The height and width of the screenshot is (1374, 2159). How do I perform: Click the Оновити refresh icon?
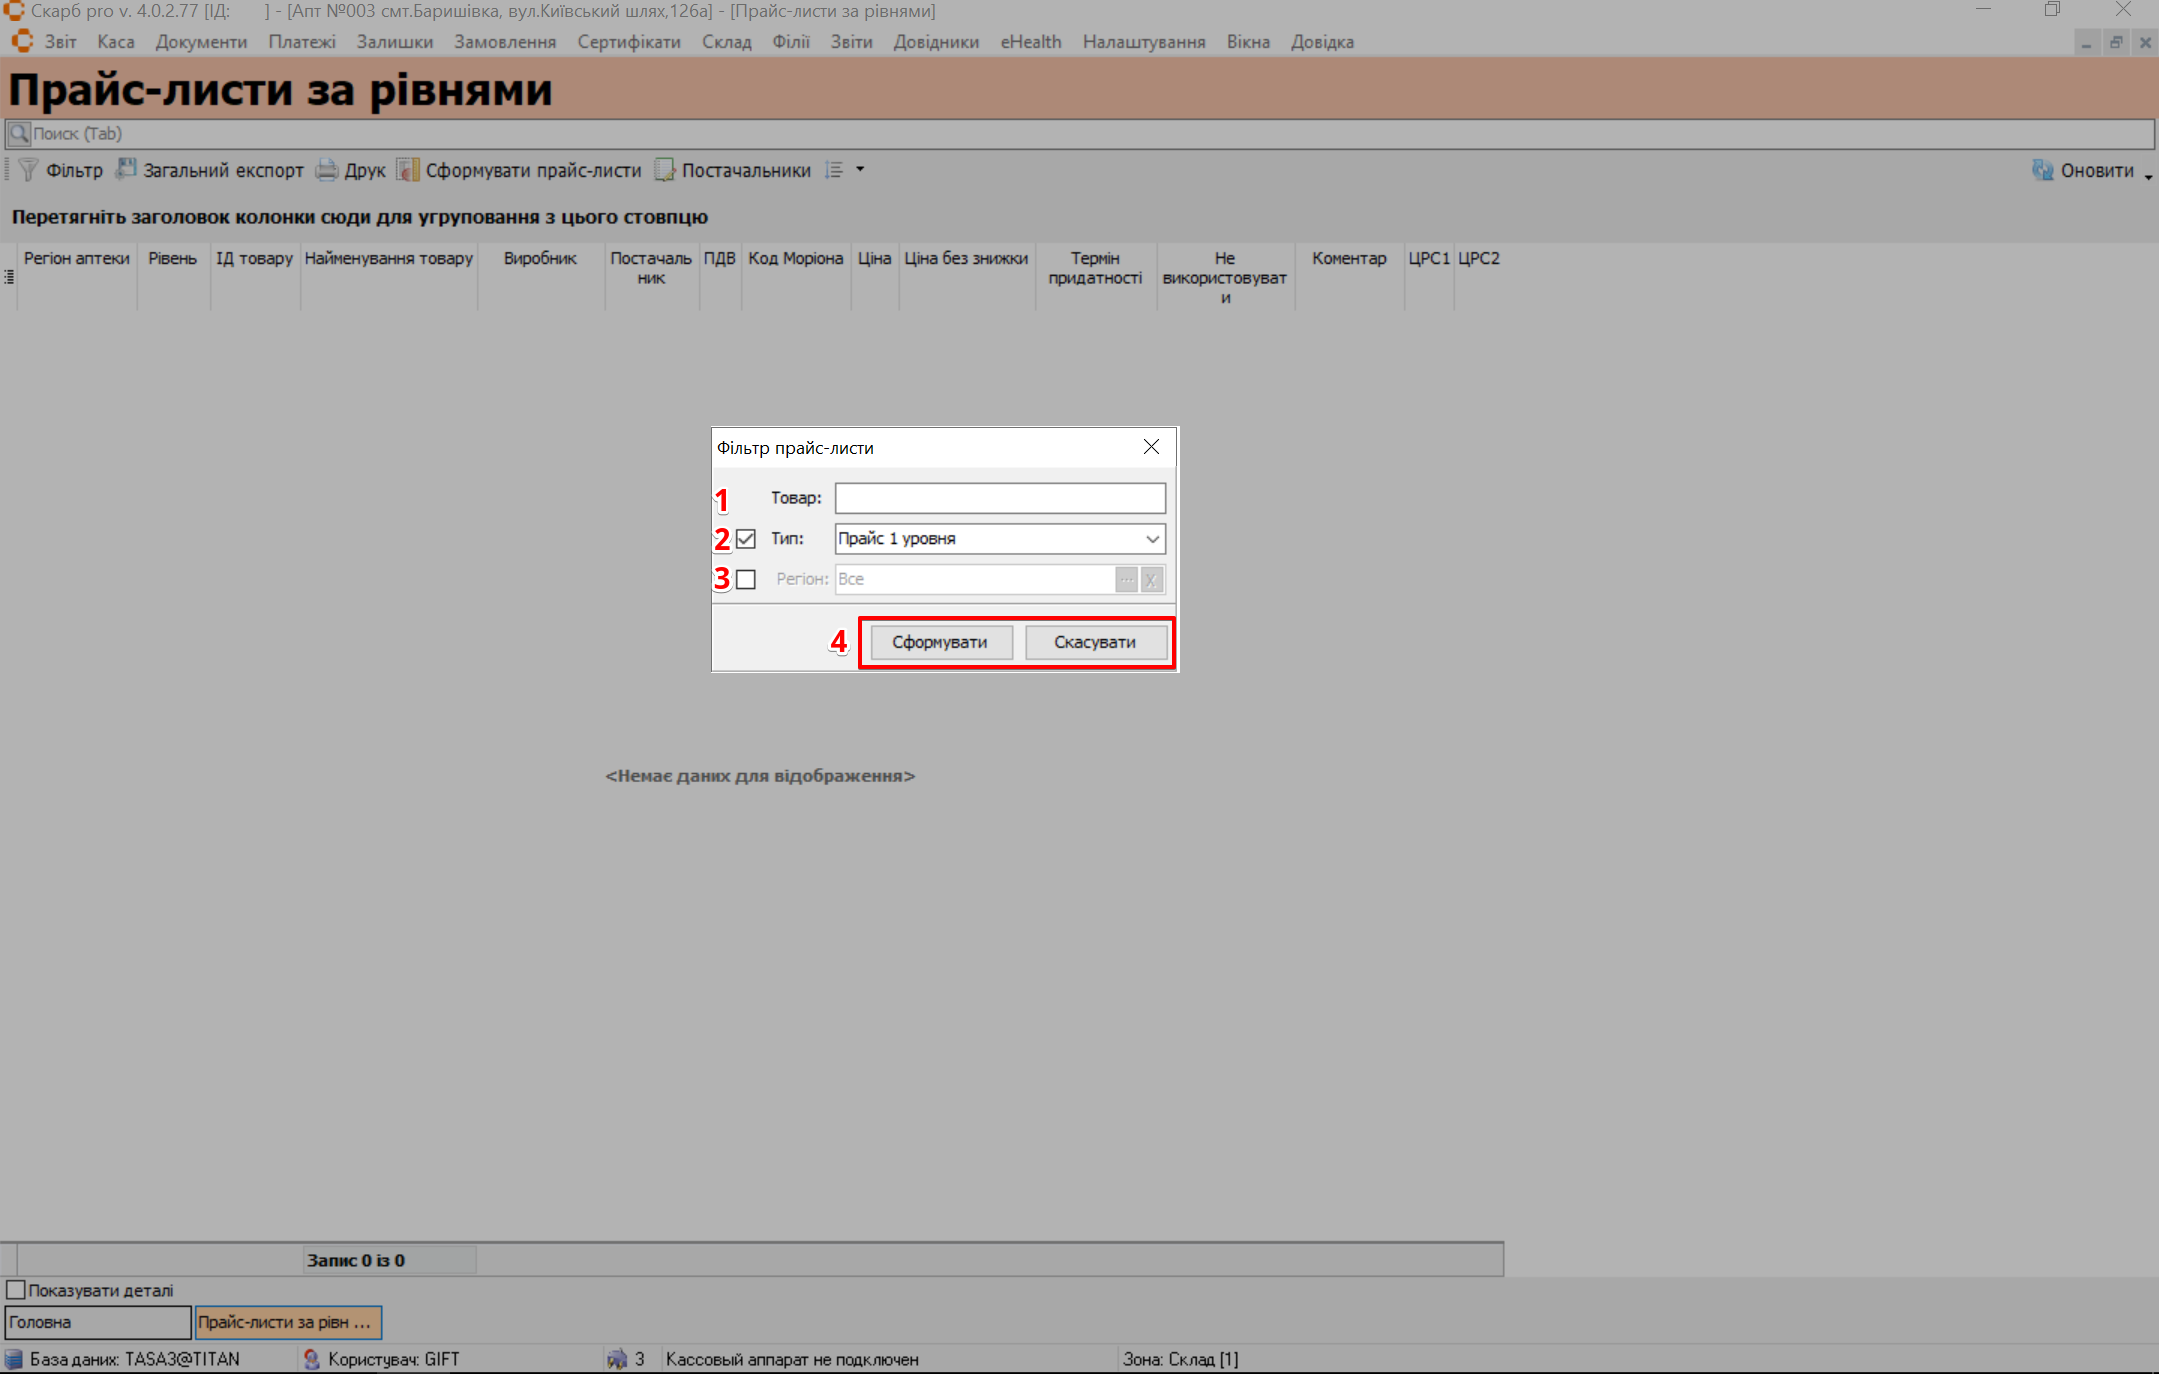click(2043, 170)
